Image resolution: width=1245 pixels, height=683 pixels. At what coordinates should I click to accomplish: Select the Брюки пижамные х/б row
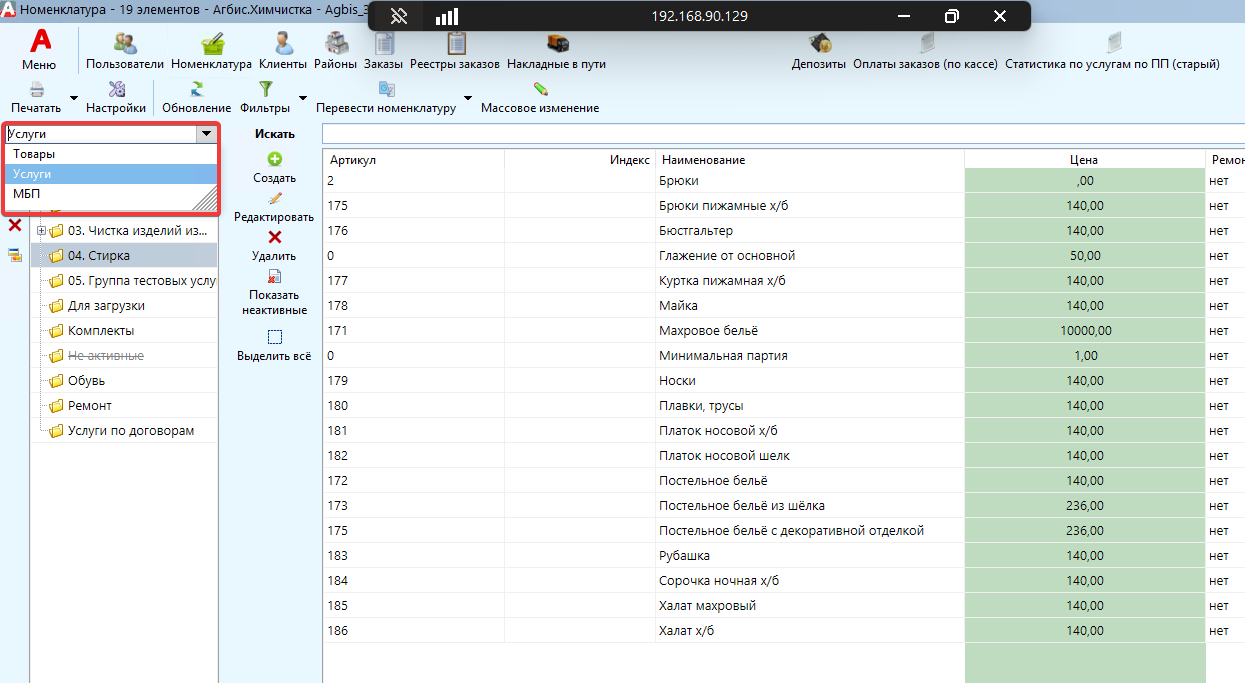[784, 206]
